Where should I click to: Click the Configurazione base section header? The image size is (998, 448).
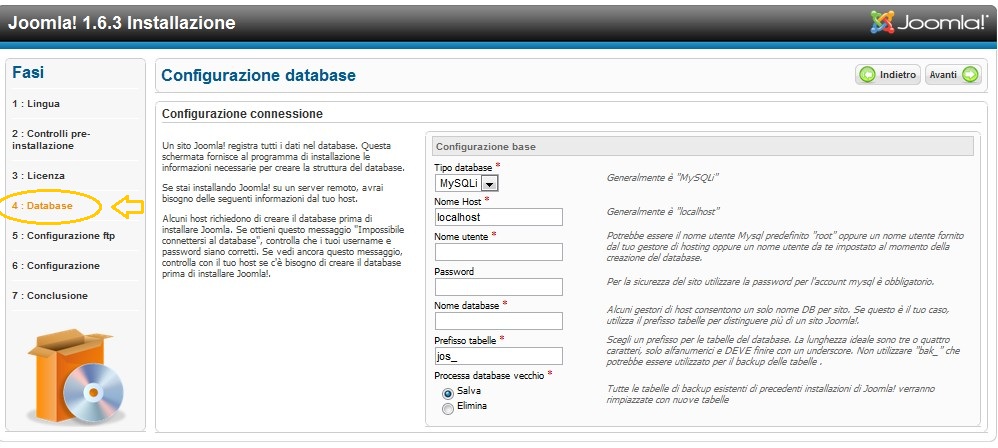703,146
